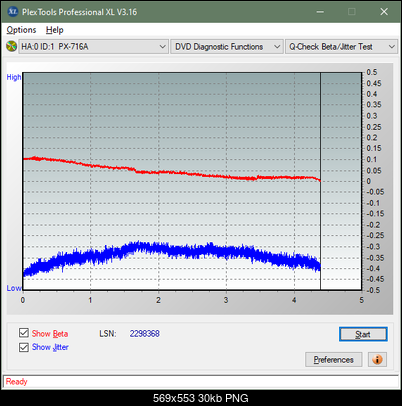The image size is (402, 406).
Task: Click the LSN: label
Action: pyautogui.click(x=108, y=334)
